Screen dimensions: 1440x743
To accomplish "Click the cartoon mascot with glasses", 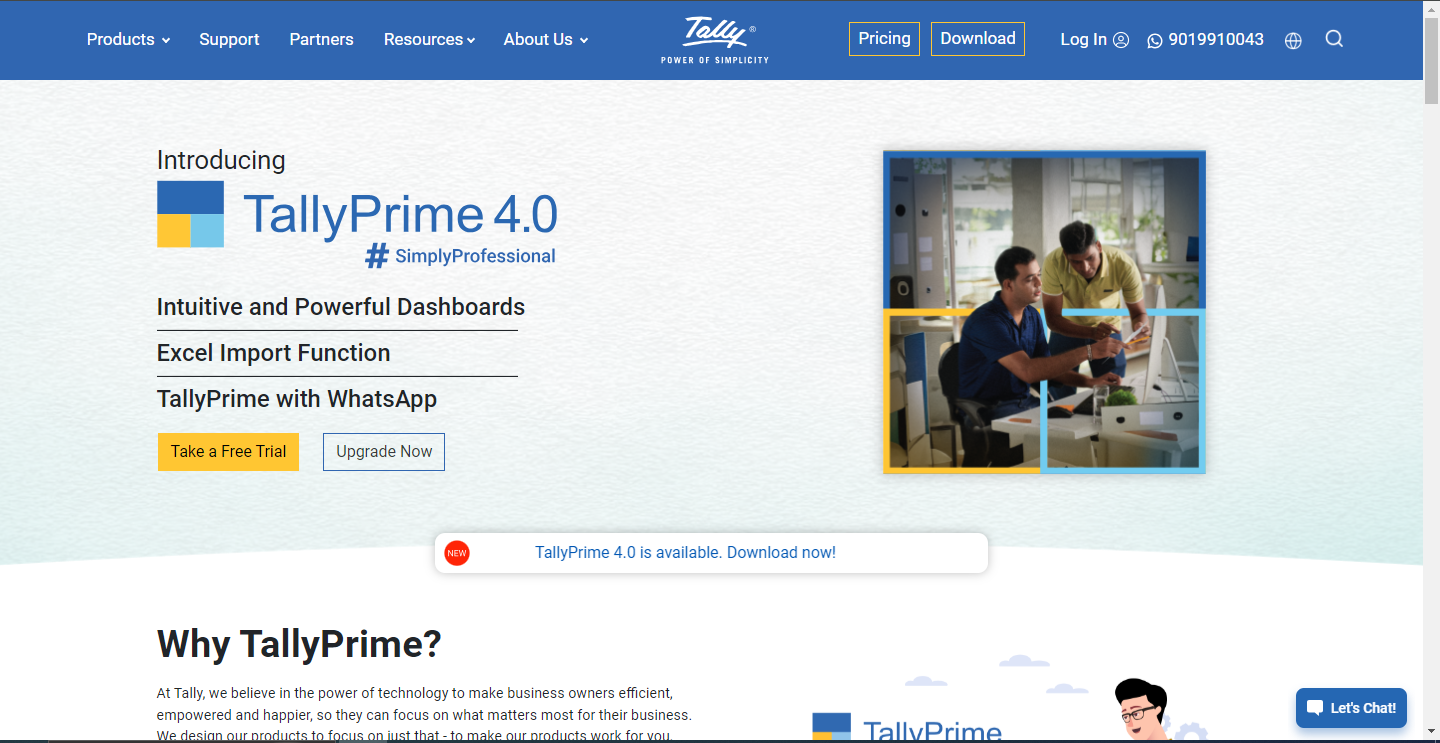I will (1140, 710).
